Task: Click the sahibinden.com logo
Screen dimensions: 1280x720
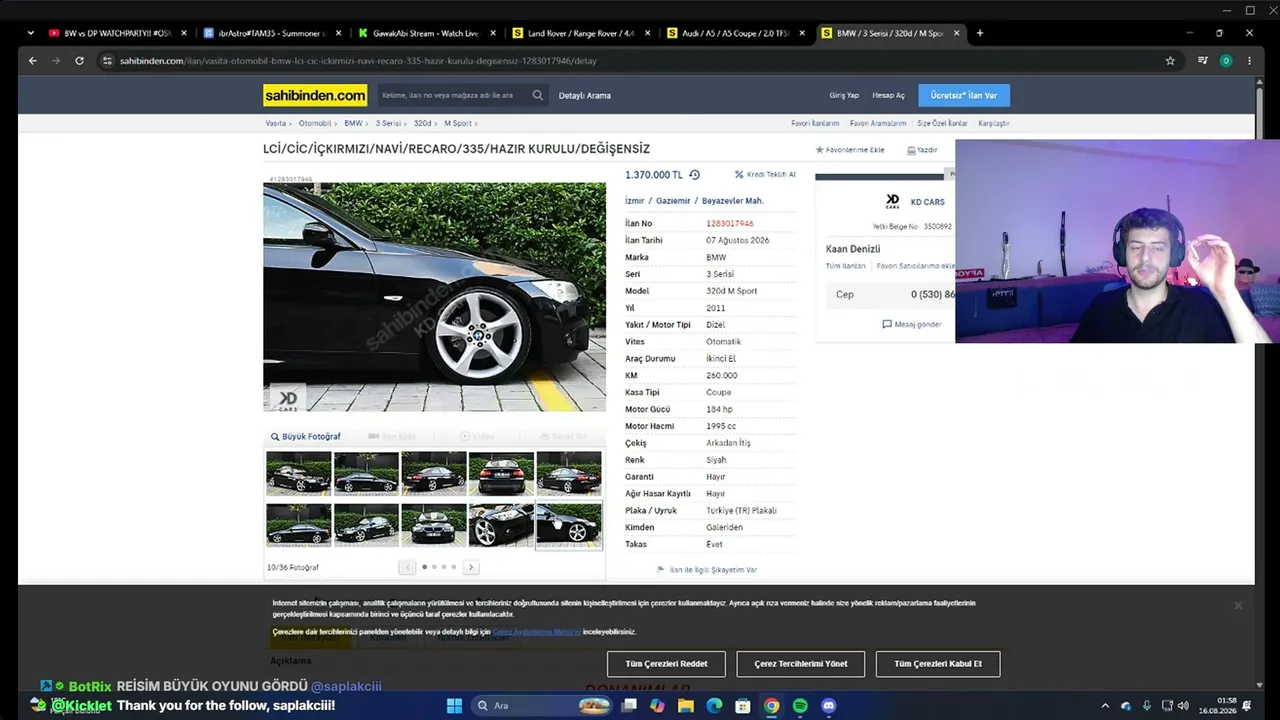Action: click(x=315, y=95)
